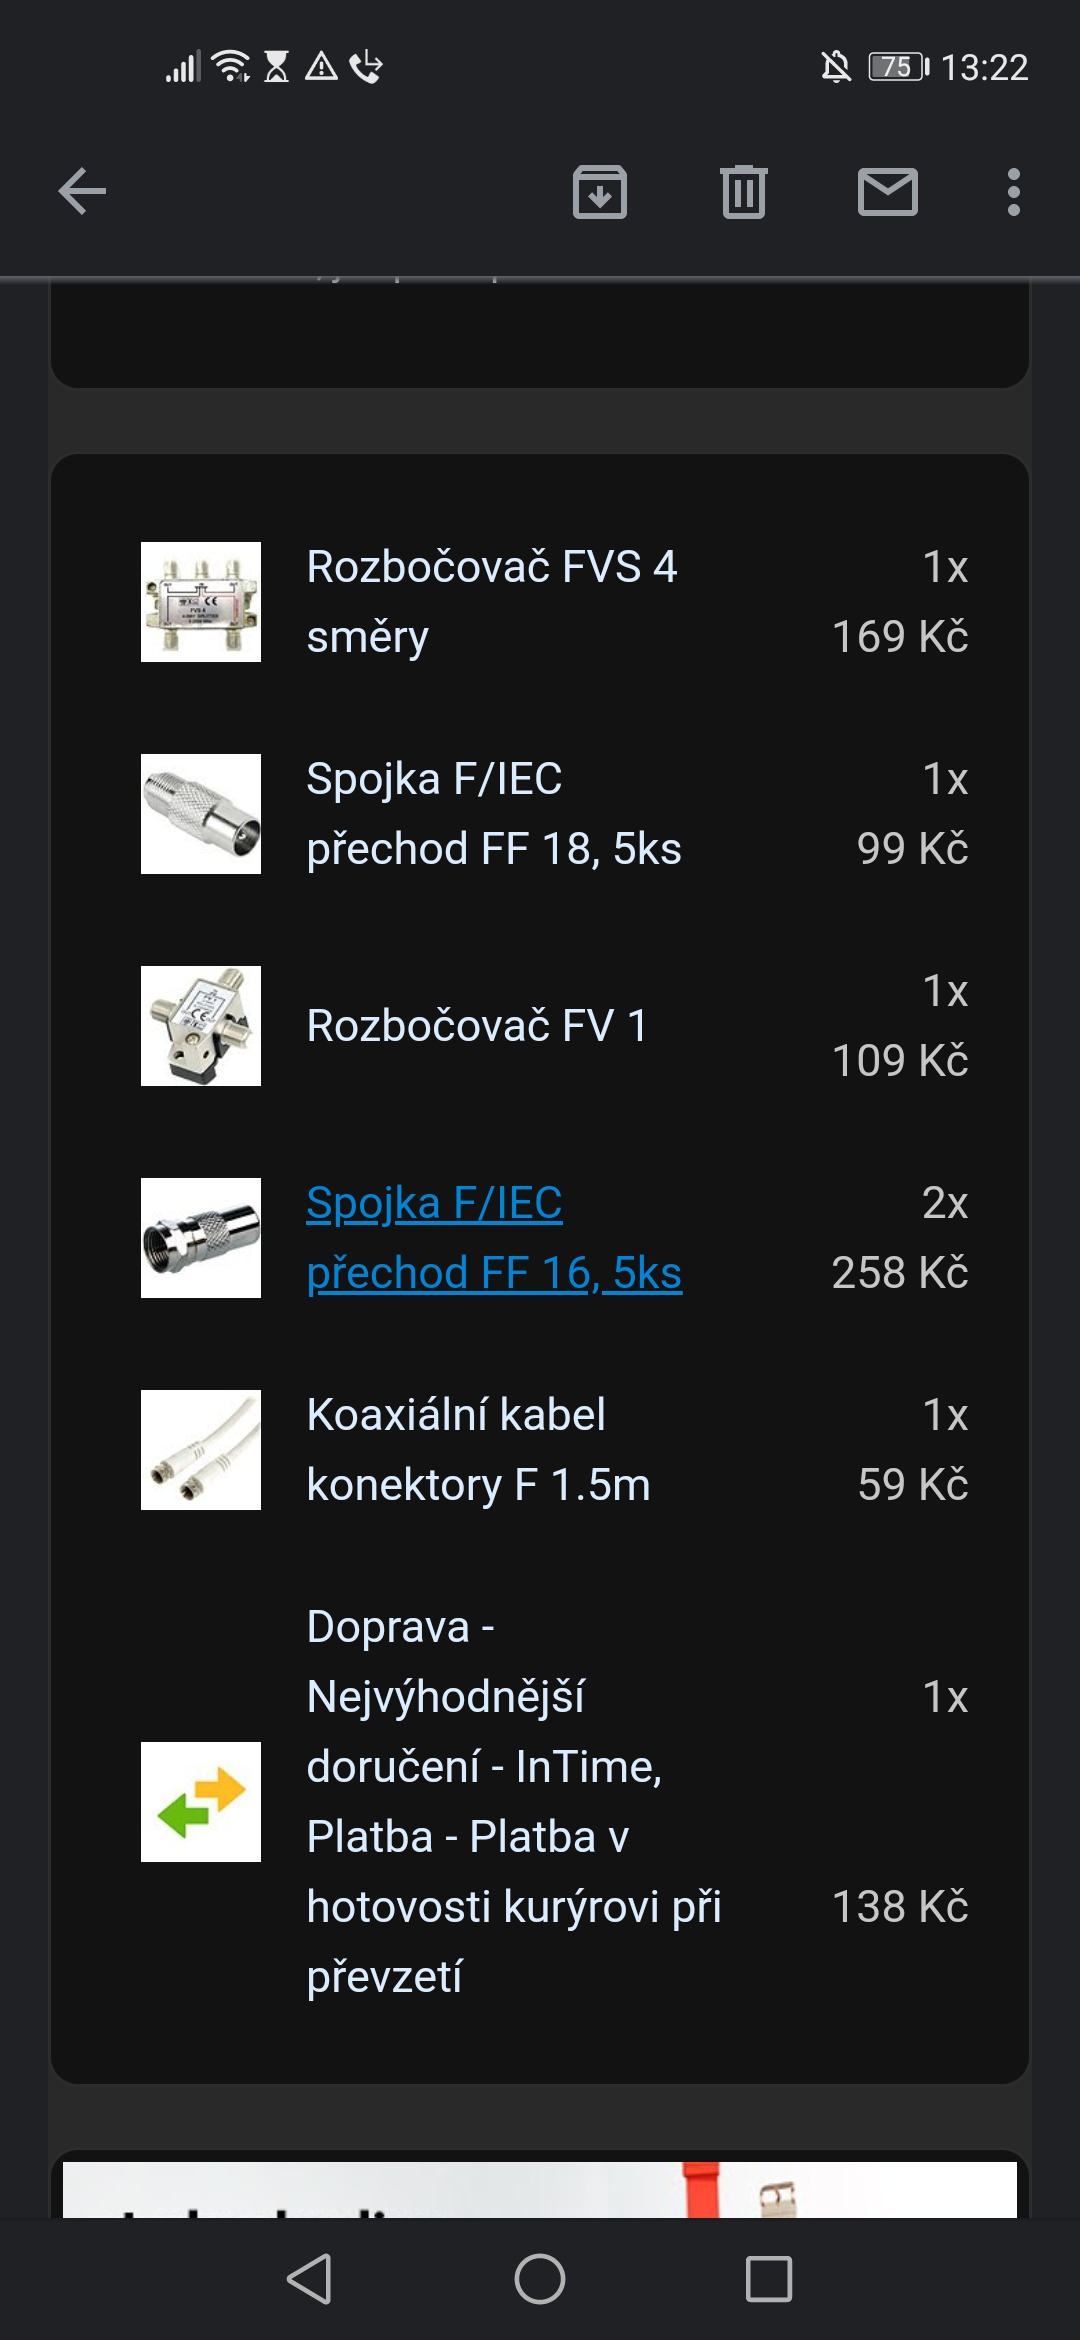Tap Spojka FF 18 product image
The width and height of the screenshot is (1080, 2340).
point(201,814)
